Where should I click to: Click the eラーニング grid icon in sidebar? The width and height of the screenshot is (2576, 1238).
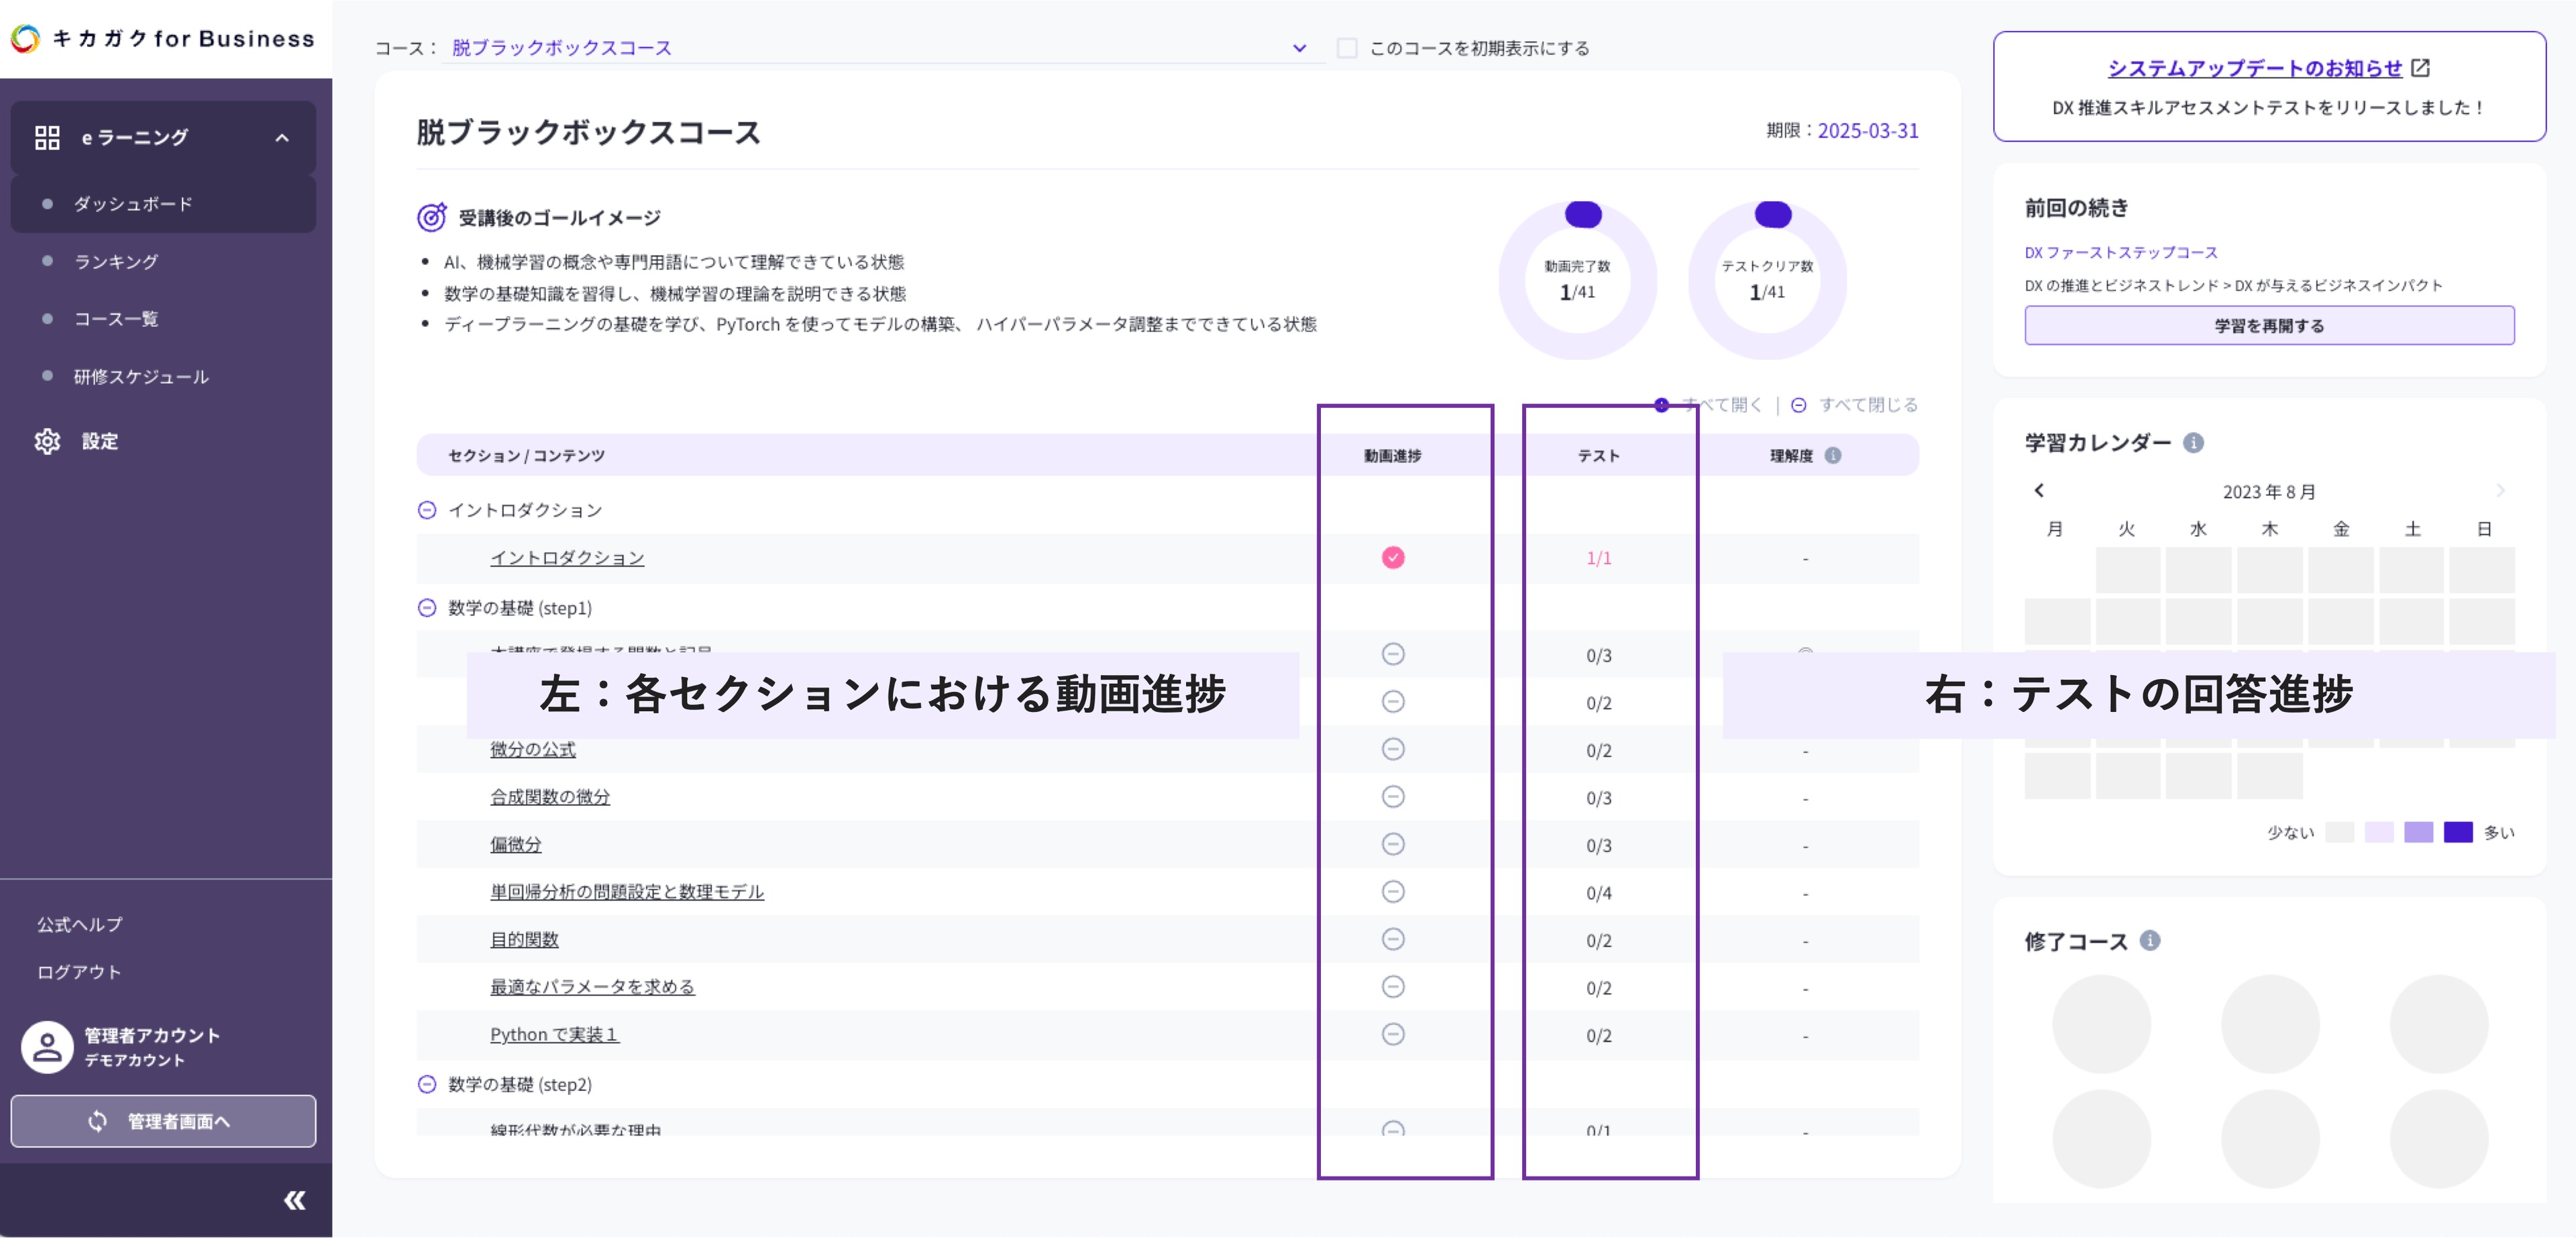tap(47, 137)
